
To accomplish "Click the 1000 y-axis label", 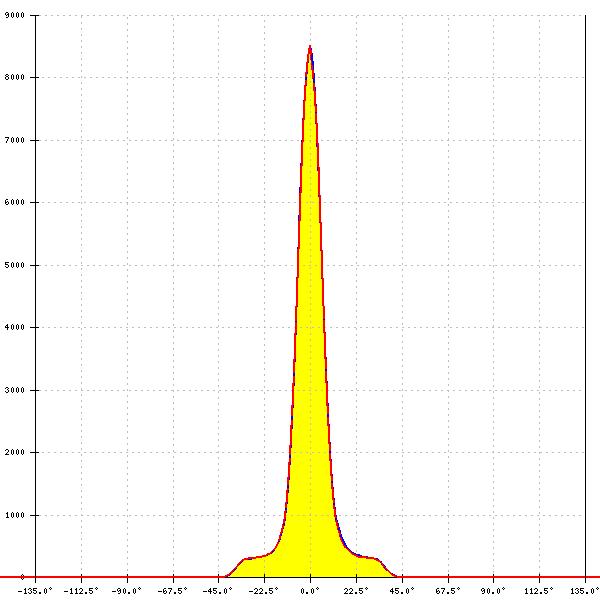I will click(x=15, y=515).
